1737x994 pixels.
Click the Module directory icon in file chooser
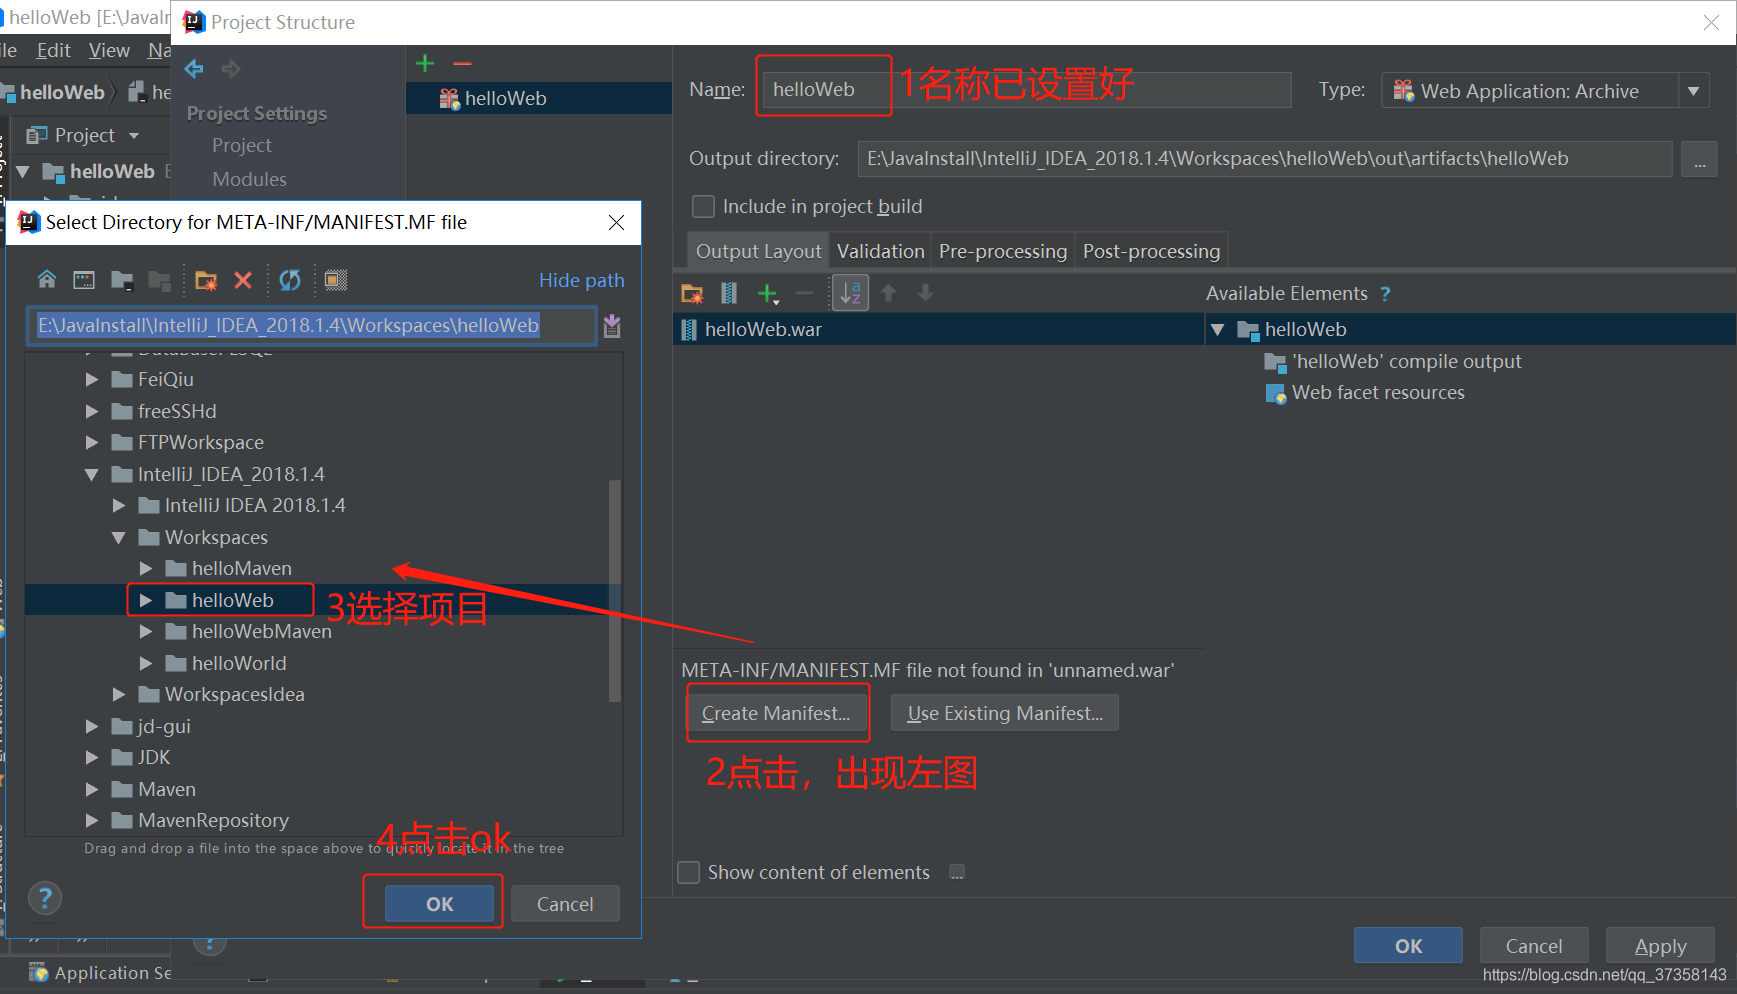click(159, 280)
